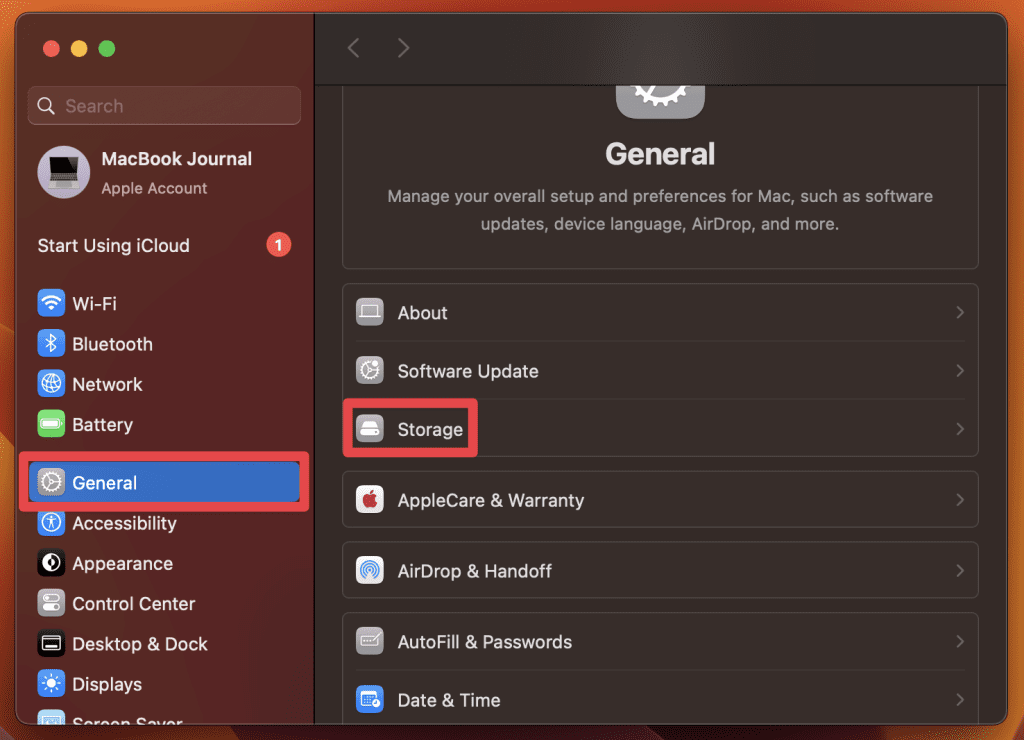Open Control Center settings
Image resolution: width=1024 pixels, height=740 pixels.
pos(164,603)
